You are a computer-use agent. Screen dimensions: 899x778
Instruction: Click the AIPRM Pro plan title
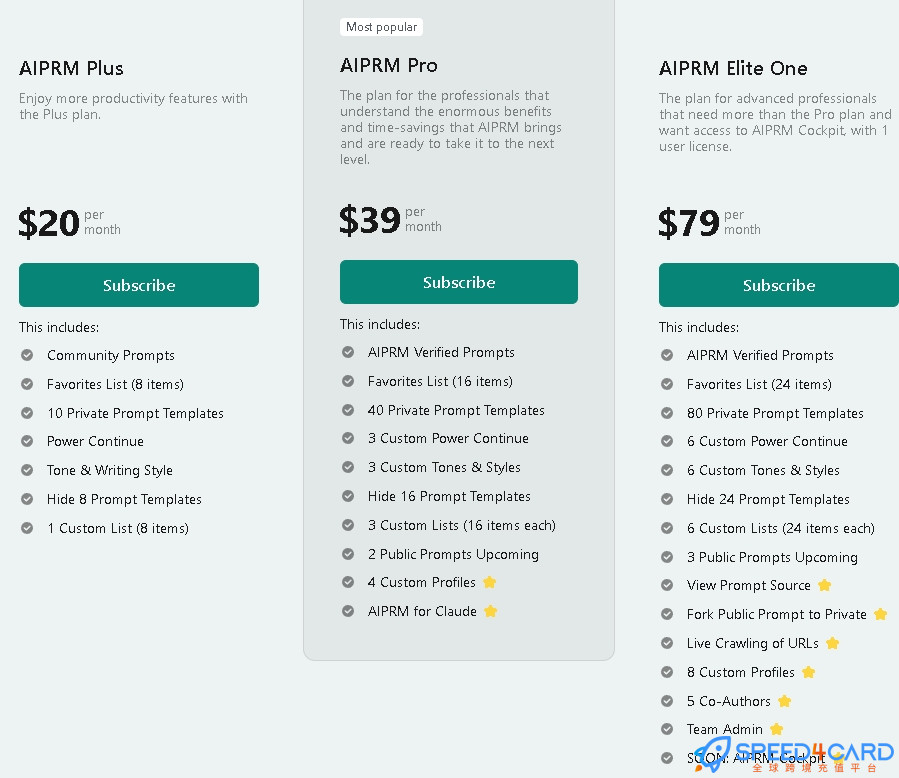click(x=389, y=65)
